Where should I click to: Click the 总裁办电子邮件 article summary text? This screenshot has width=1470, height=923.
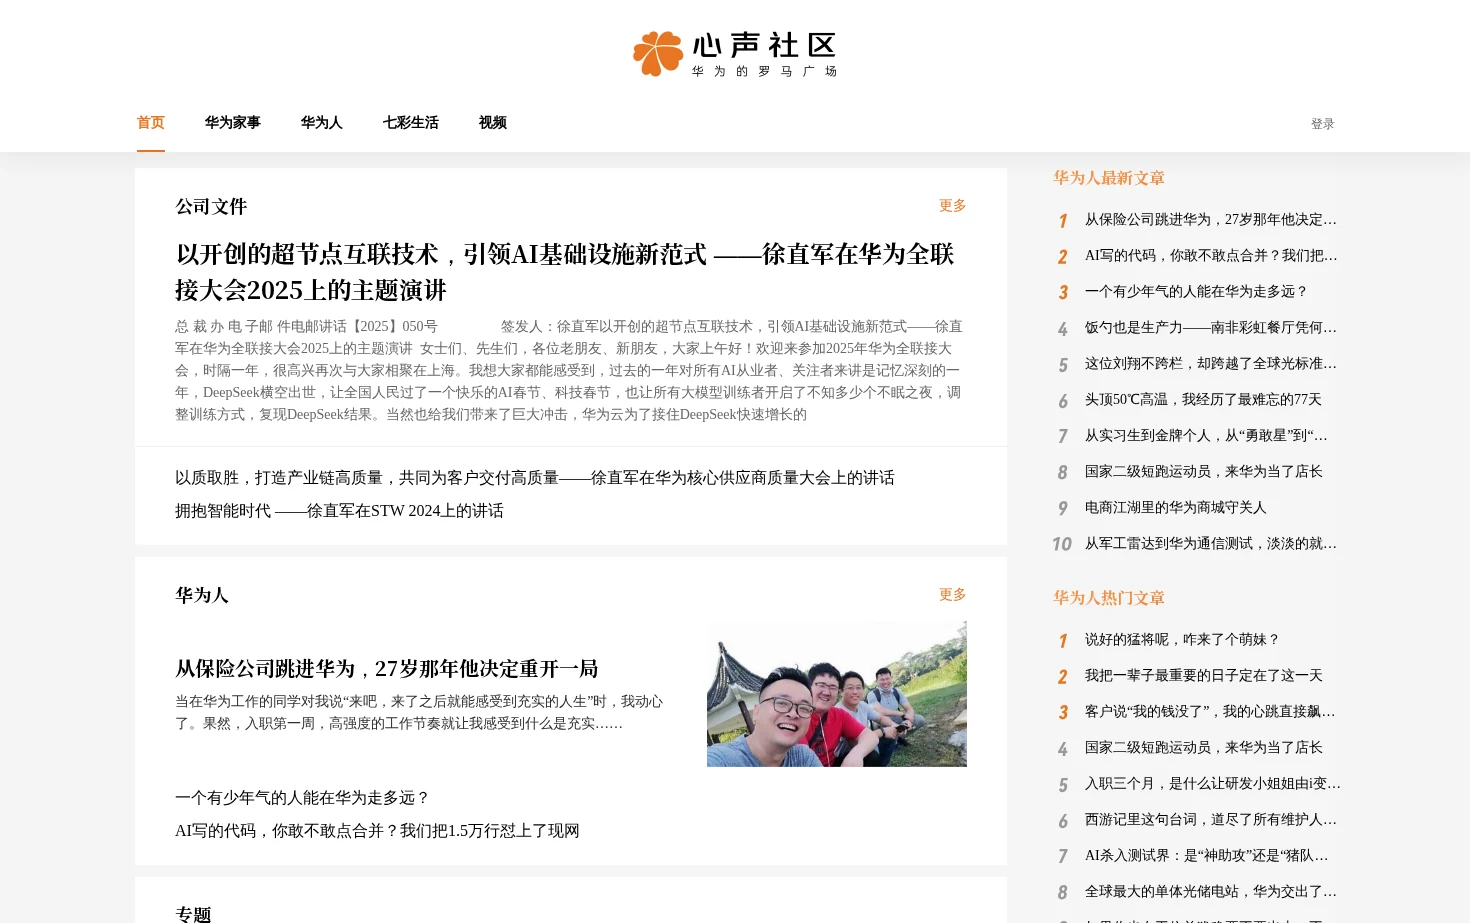coord(570,371)
